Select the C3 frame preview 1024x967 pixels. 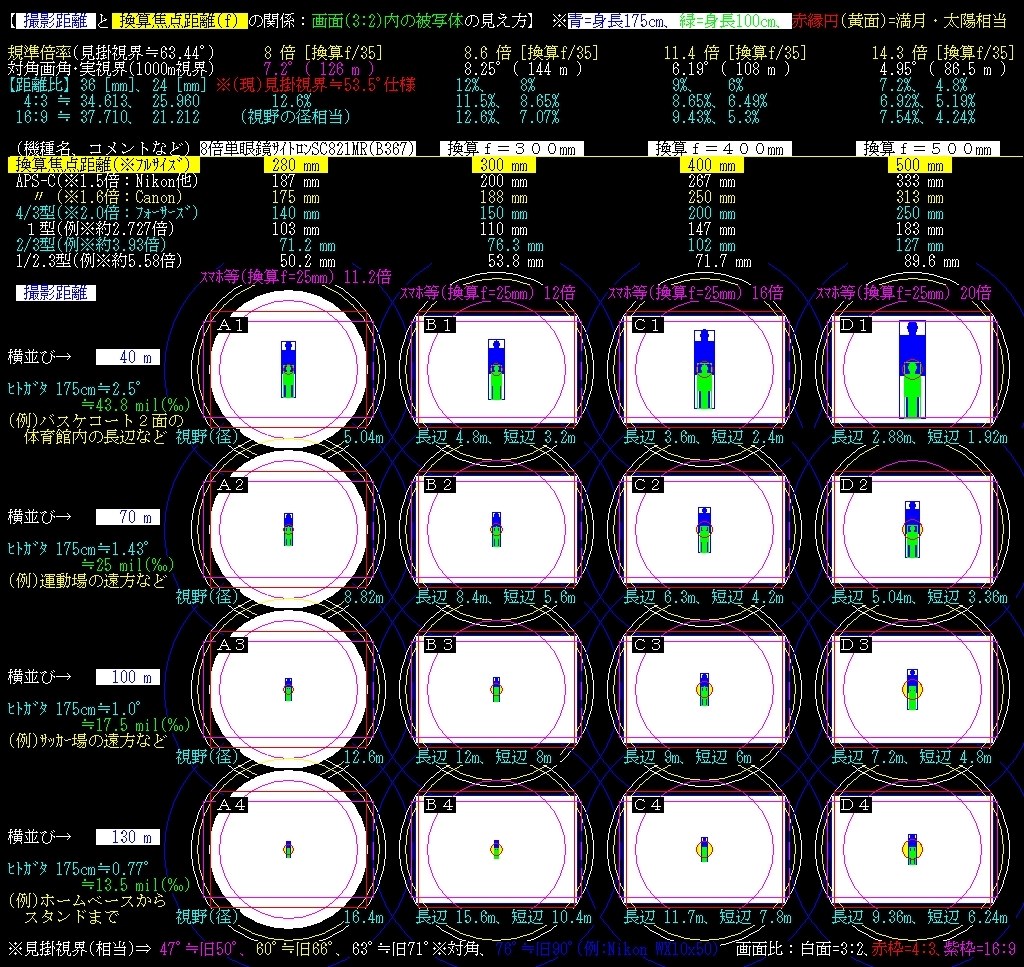coord(704,689)
